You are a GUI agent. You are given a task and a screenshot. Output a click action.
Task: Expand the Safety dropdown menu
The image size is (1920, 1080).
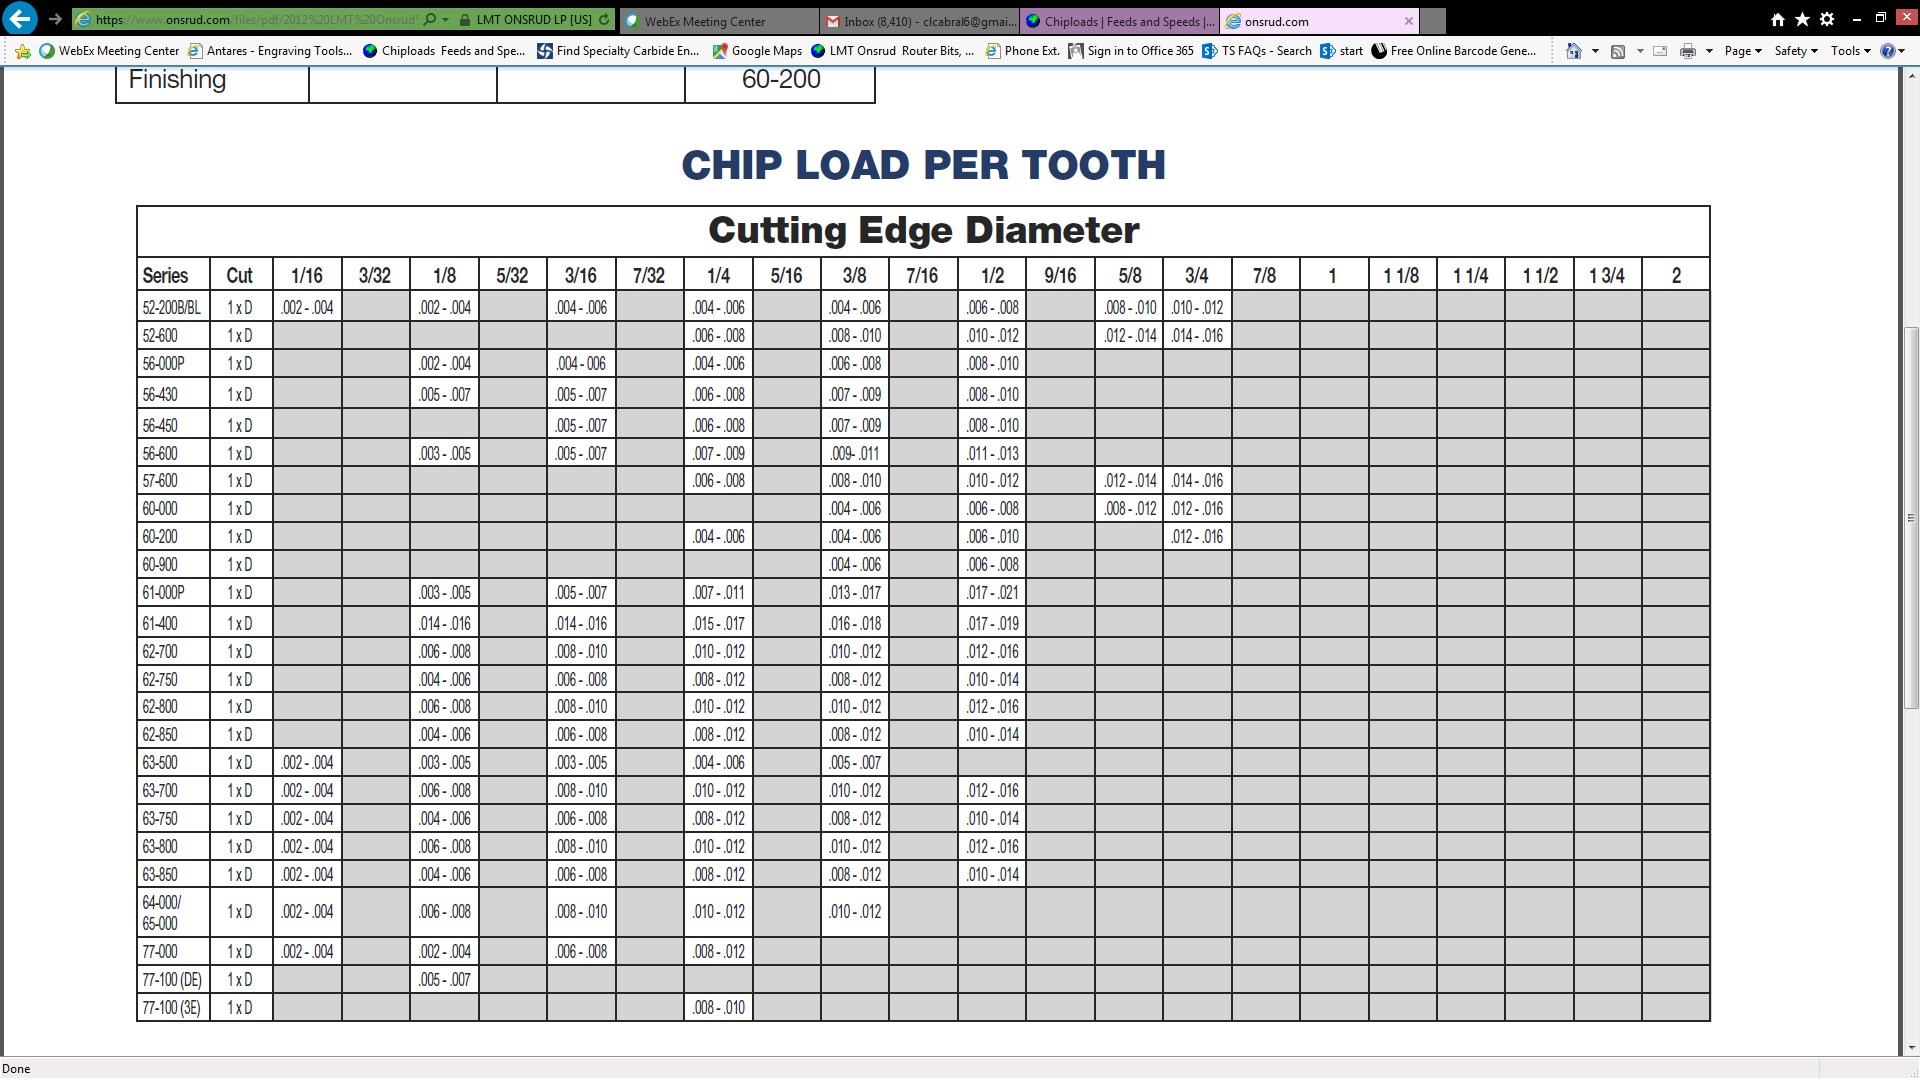1796,51
